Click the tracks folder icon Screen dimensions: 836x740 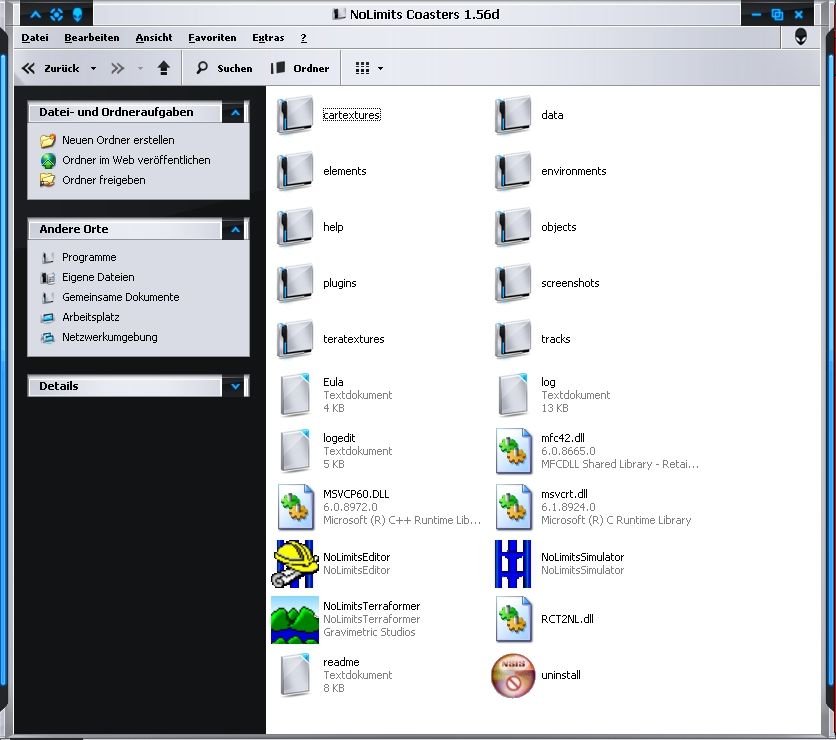pos(513,339)
